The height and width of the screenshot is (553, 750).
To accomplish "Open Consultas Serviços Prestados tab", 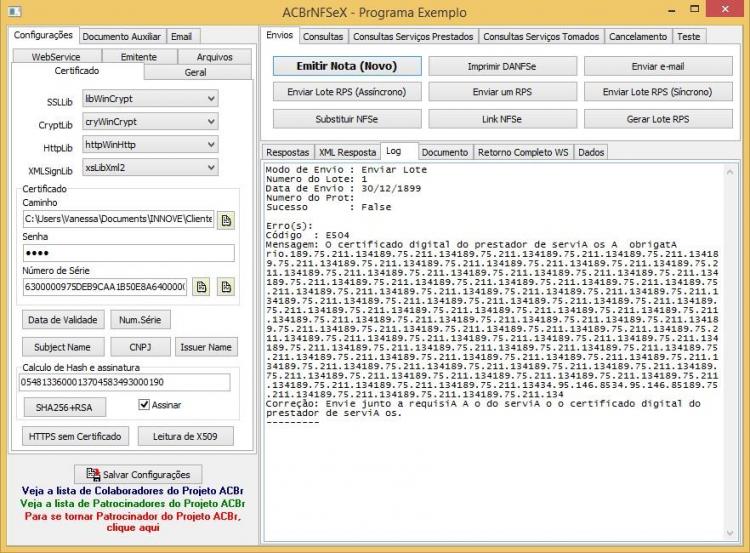I will click(x=413, y=36).
